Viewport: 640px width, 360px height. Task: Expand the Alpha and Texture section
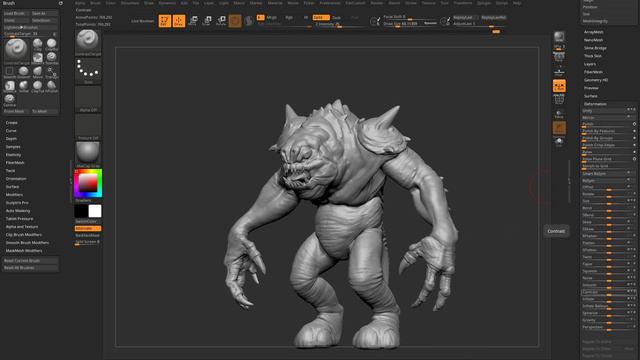[x=22, y=227]
